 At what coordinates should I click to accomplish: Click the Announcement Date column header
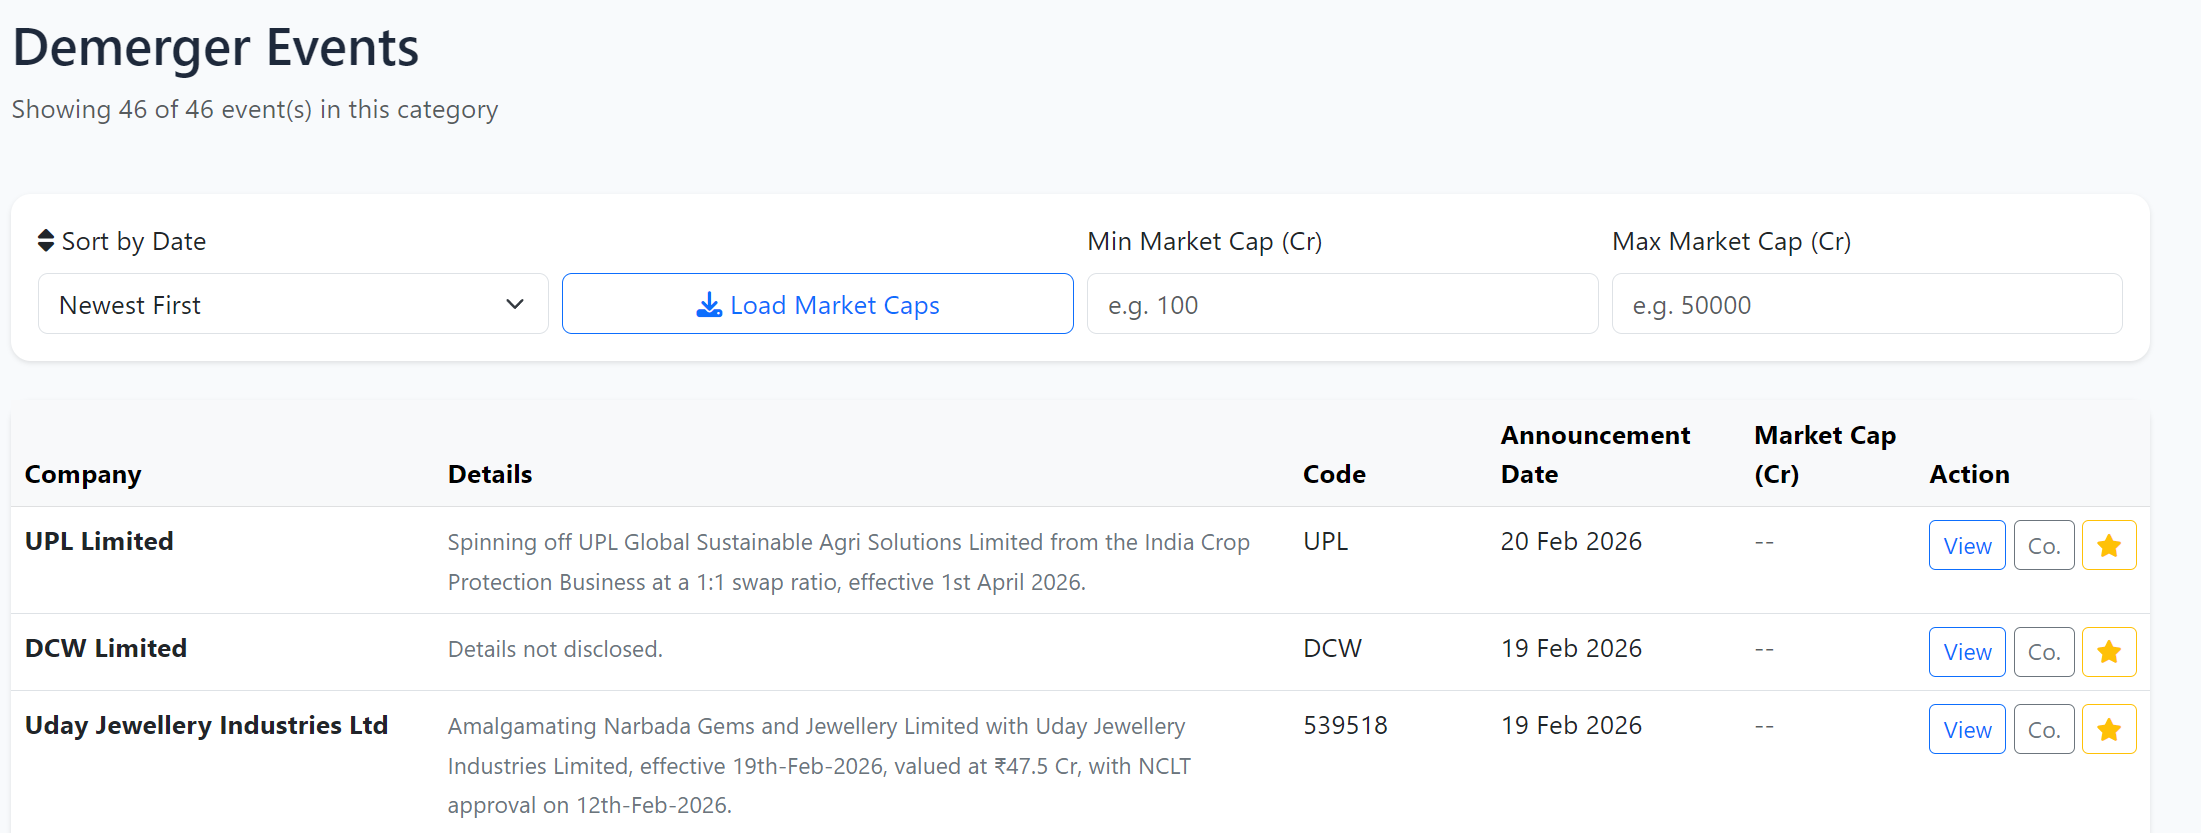point(1595,454)
